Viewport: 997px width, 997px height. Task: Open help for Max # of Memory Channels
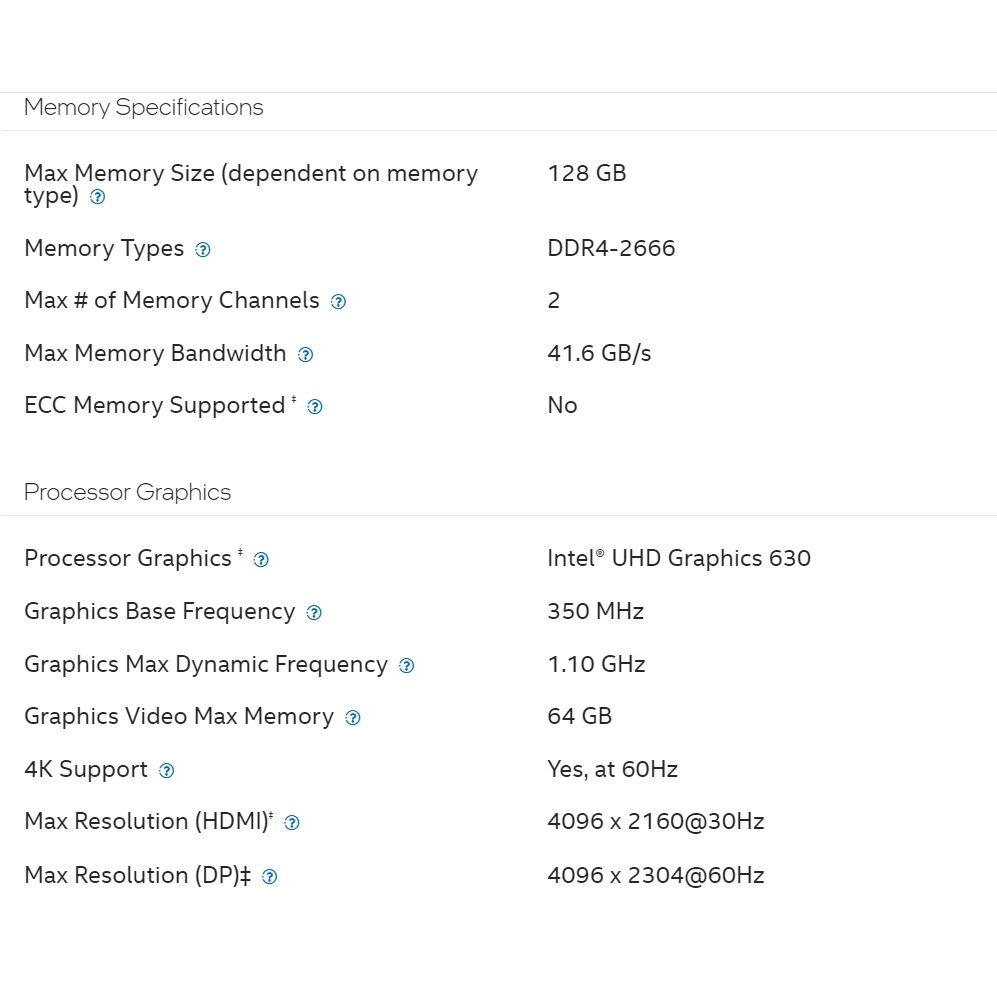click(338, 302)
